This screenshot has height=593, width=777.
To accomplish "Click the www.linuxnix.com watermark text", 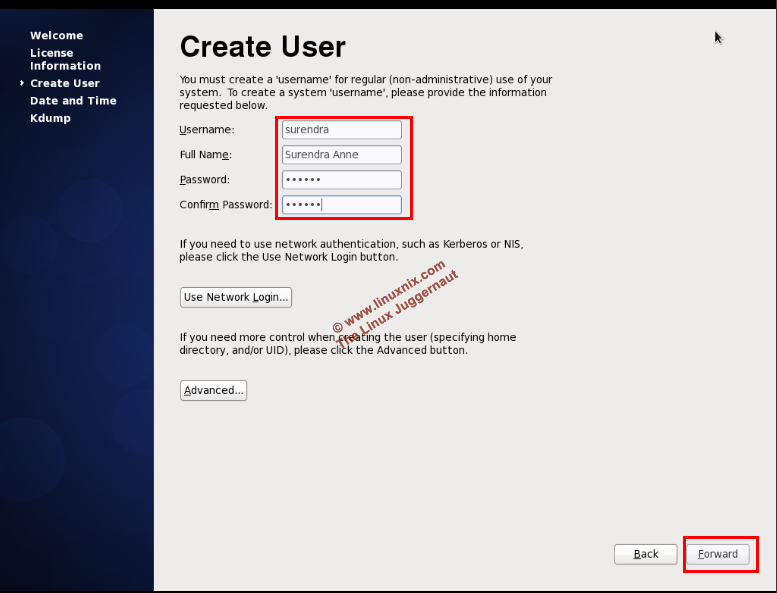I will [390, 296].
